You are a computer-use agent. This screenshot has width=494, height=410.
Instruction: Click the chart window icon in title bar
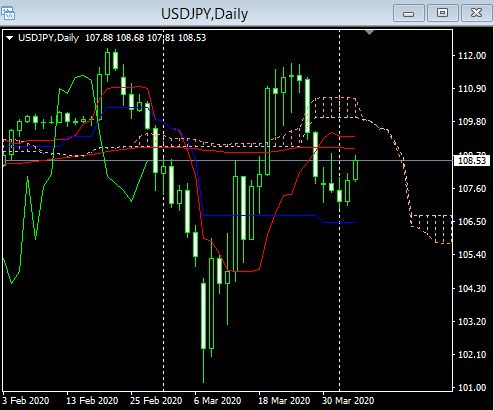click(8, 13)
